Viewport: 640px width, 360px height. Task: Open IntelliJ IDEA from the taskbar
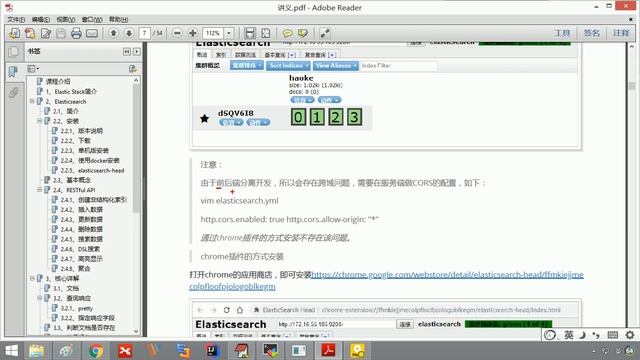tap(212, 351)
